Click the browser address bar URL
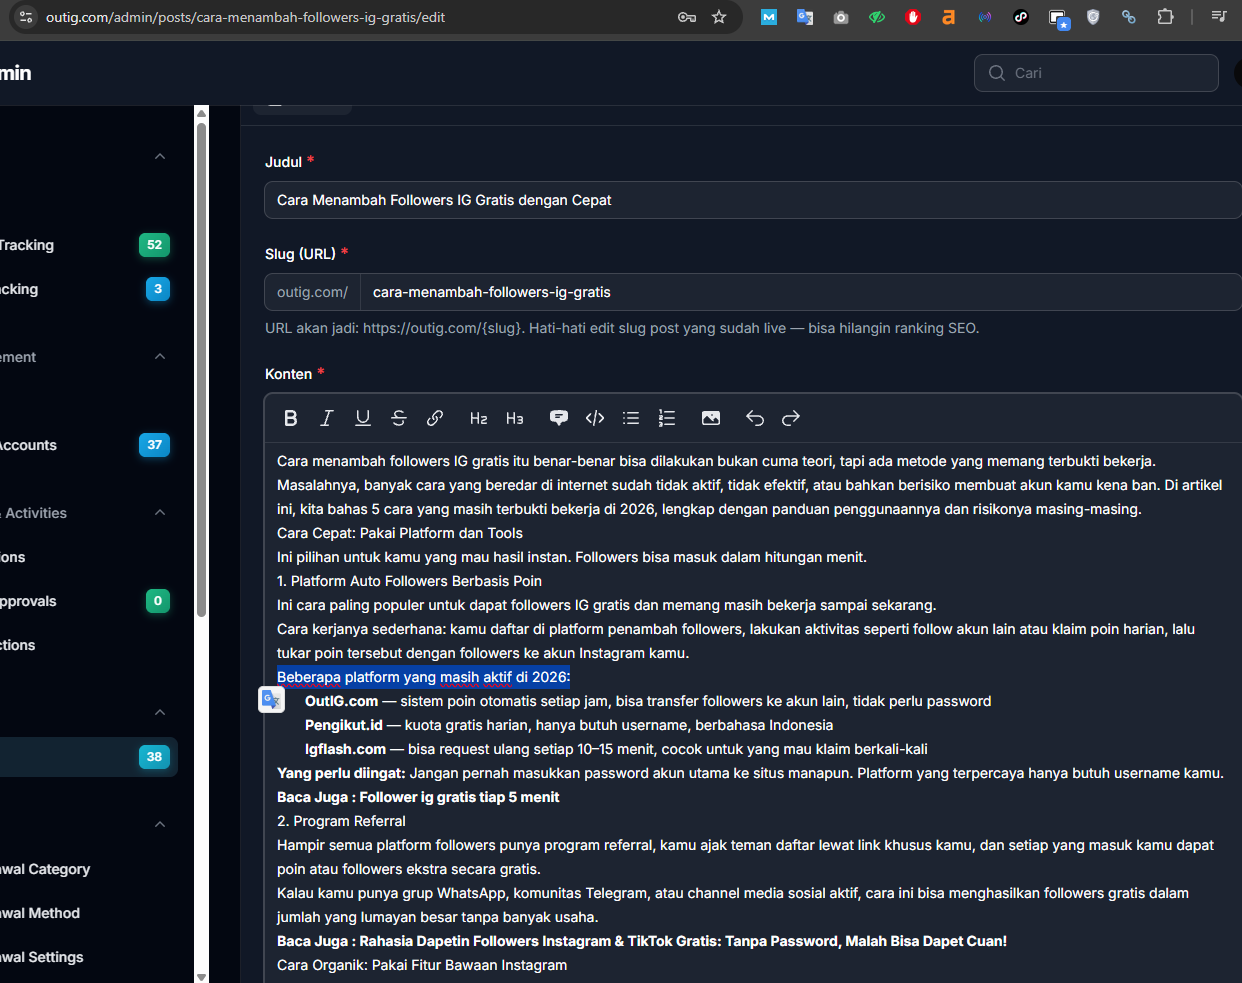This screenshot has height=983, width=1242. [x=245, y=17]
